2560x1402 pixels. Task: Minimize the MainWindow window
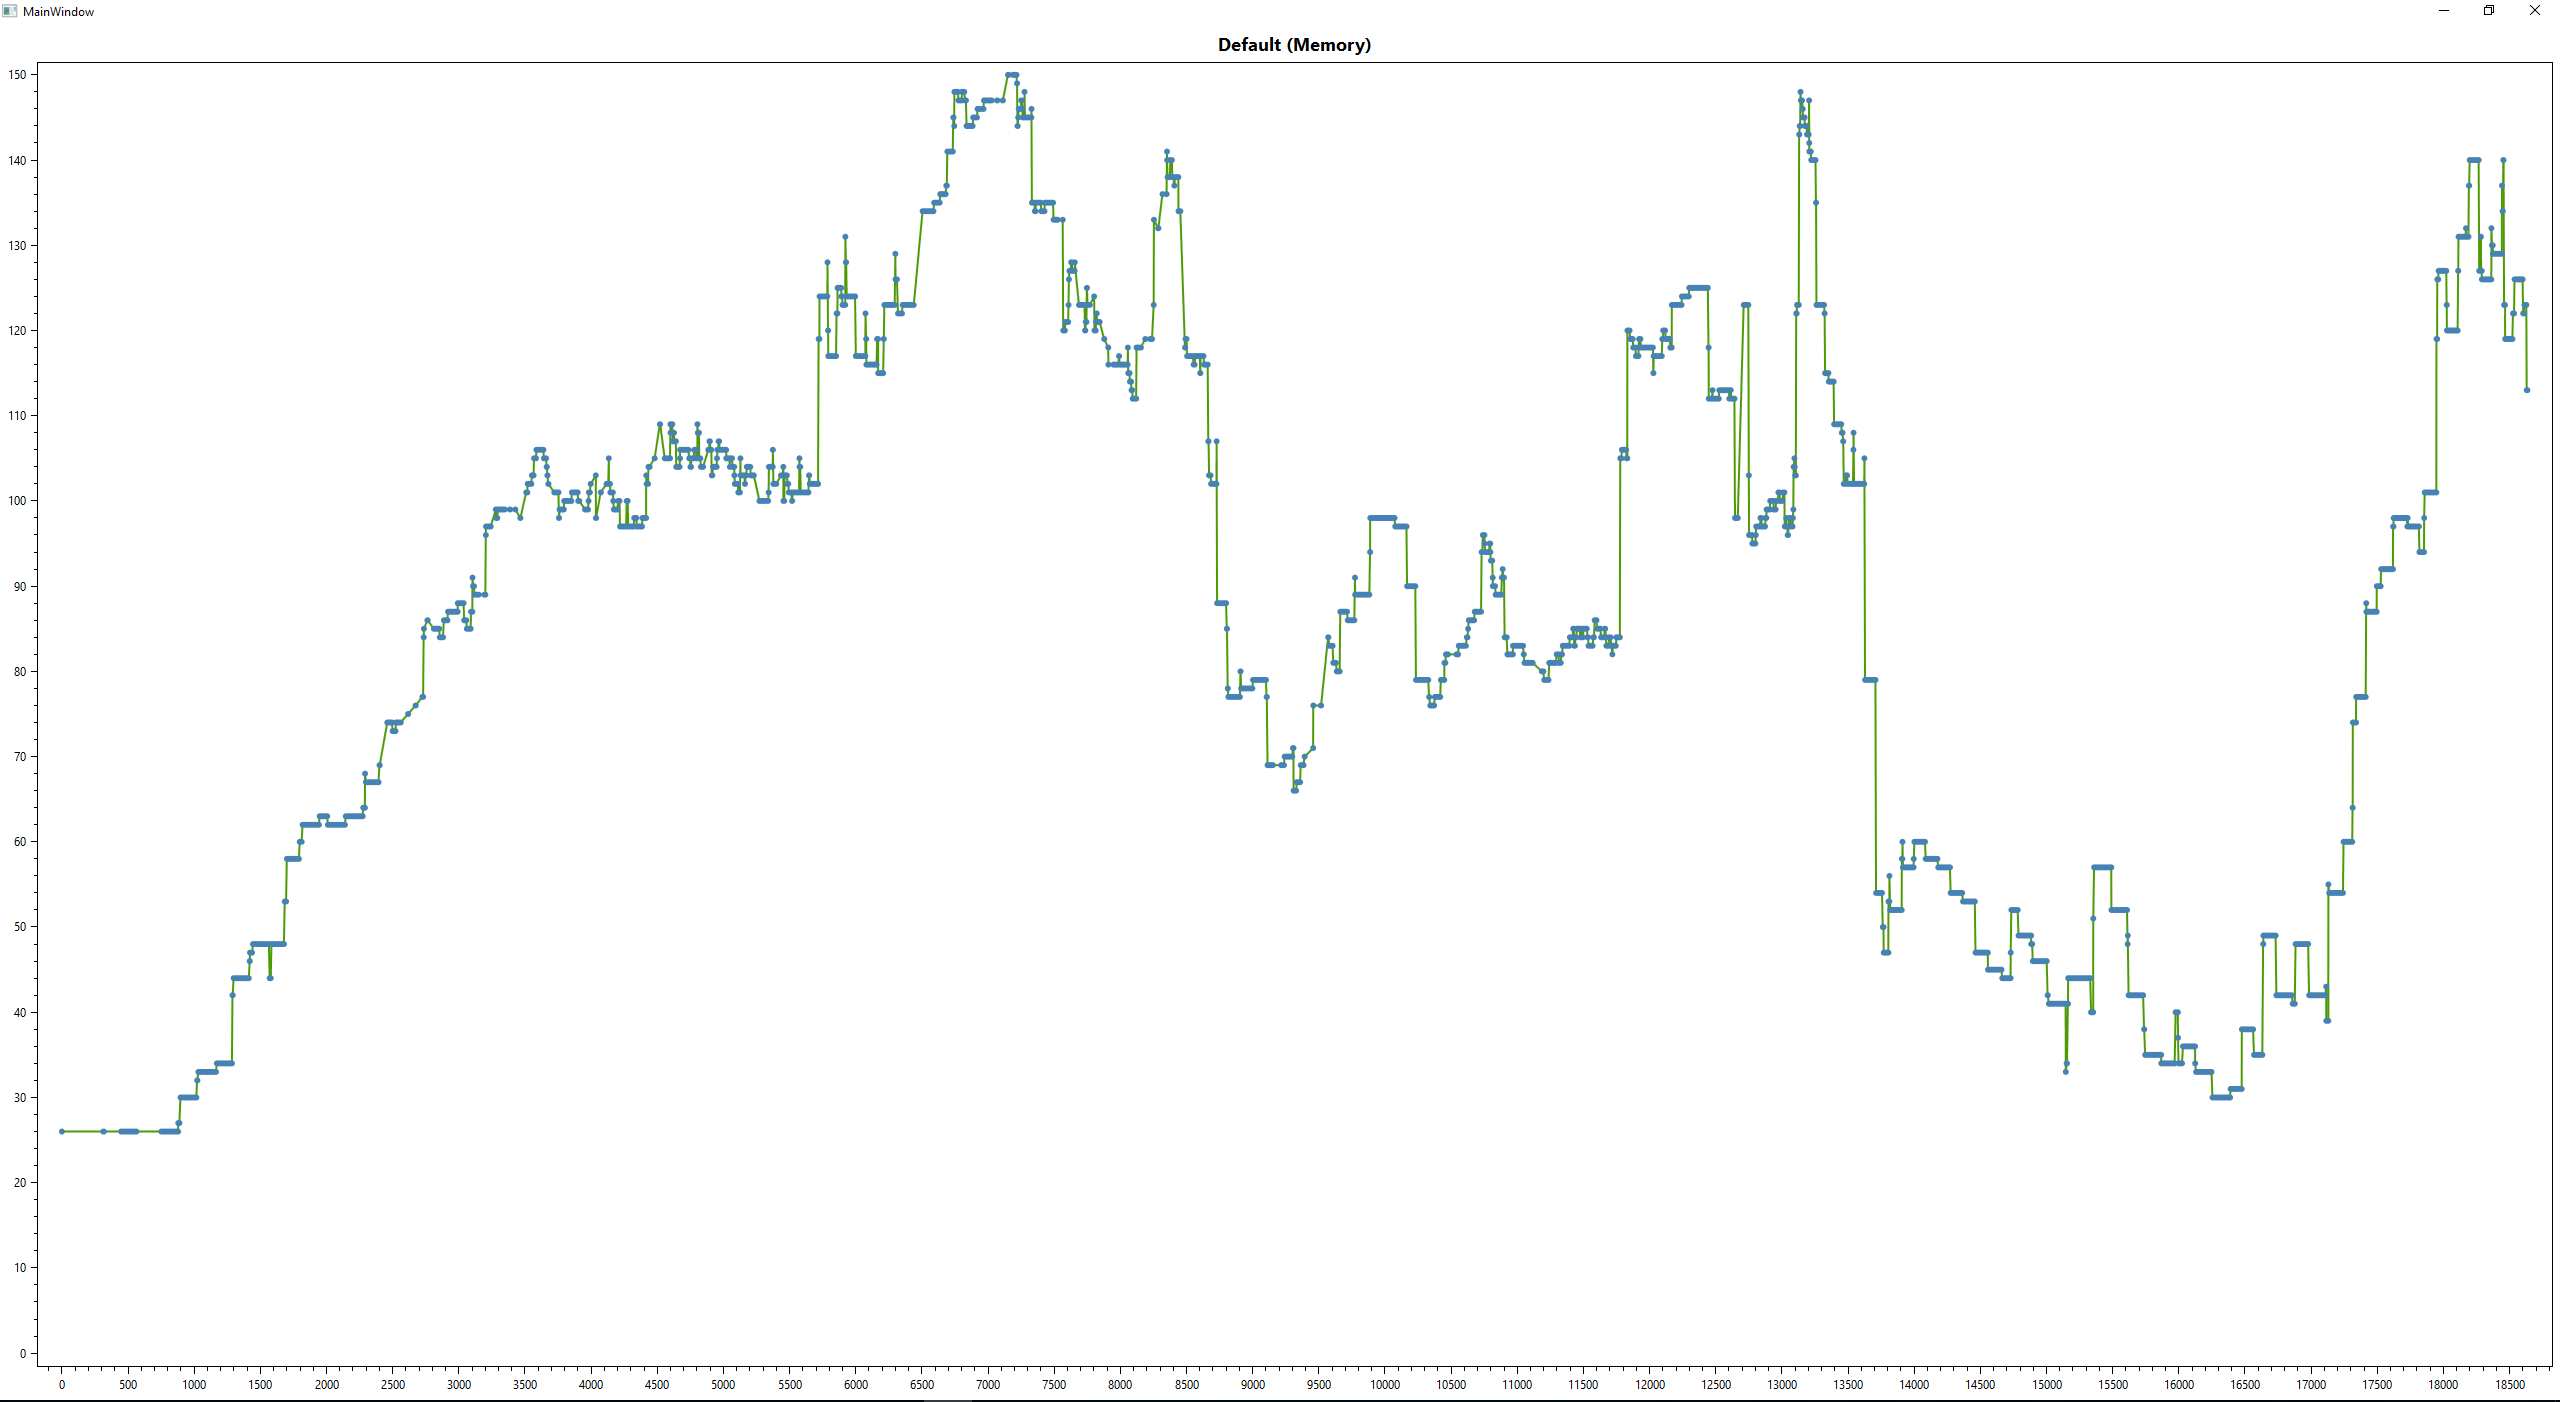(x=2444, y=11)
